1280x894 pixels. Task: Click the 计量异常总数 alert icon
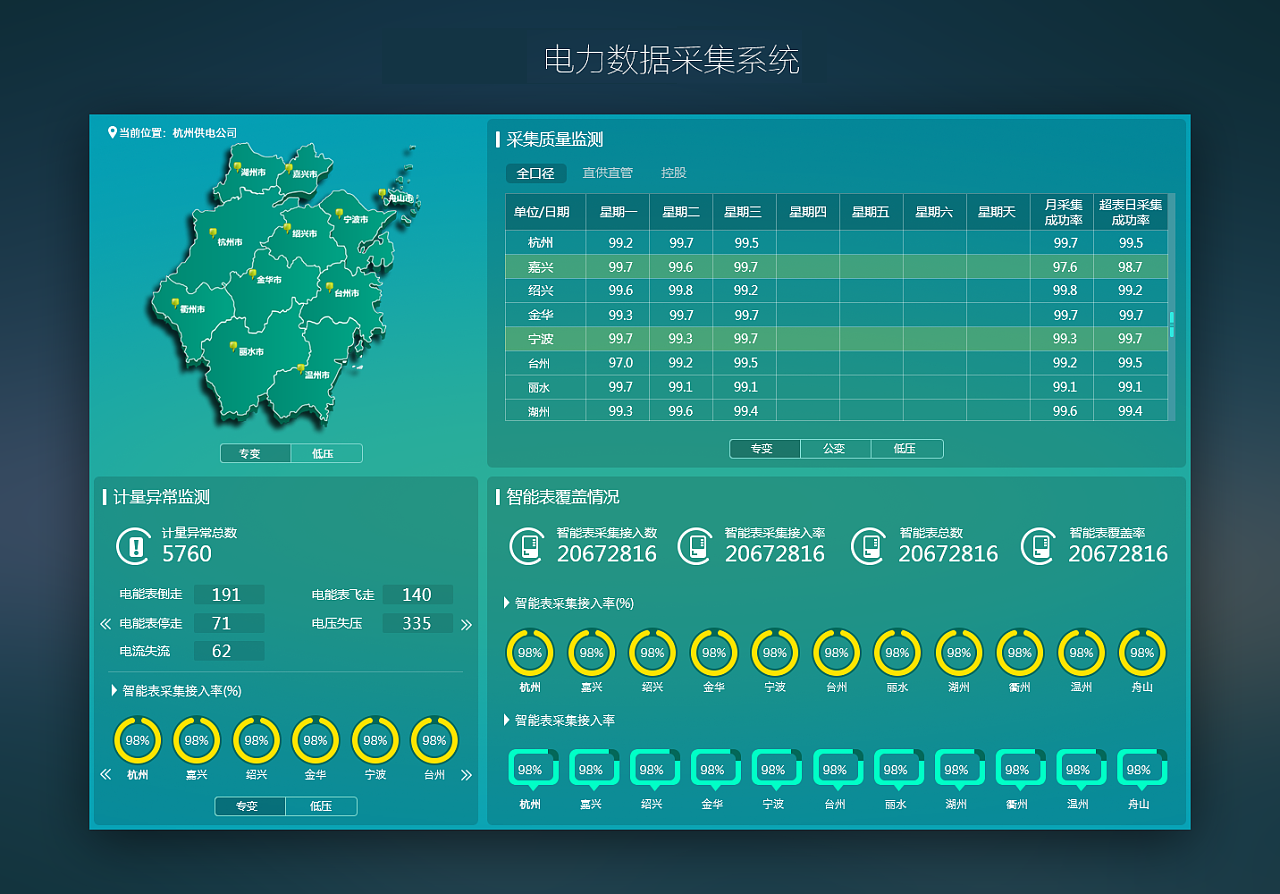tap(133, 546)
